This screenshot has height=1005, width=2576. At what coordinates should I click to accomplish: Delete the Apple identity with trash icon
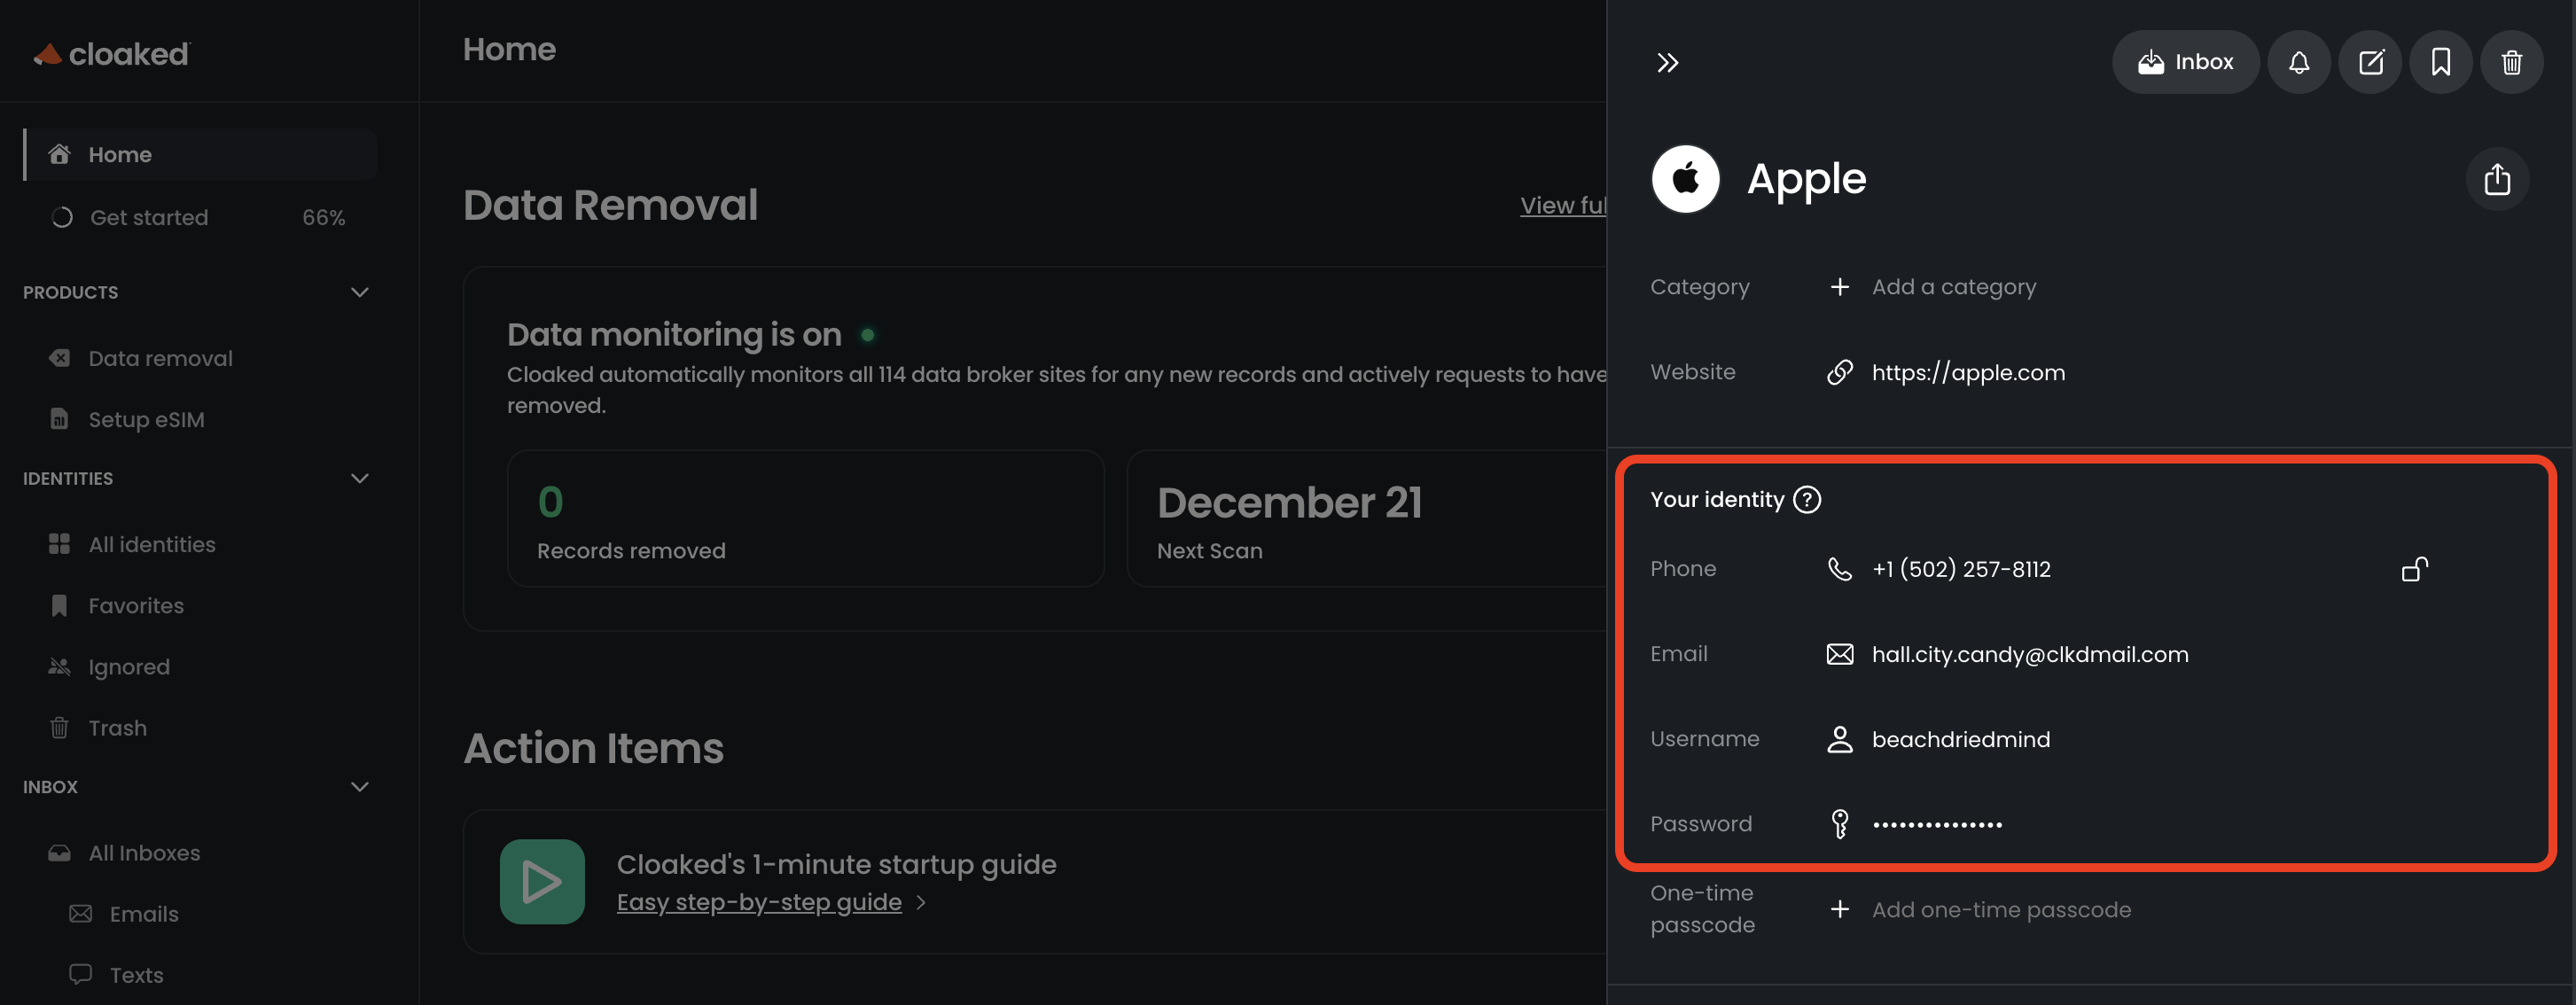[x=2511, y=62]
